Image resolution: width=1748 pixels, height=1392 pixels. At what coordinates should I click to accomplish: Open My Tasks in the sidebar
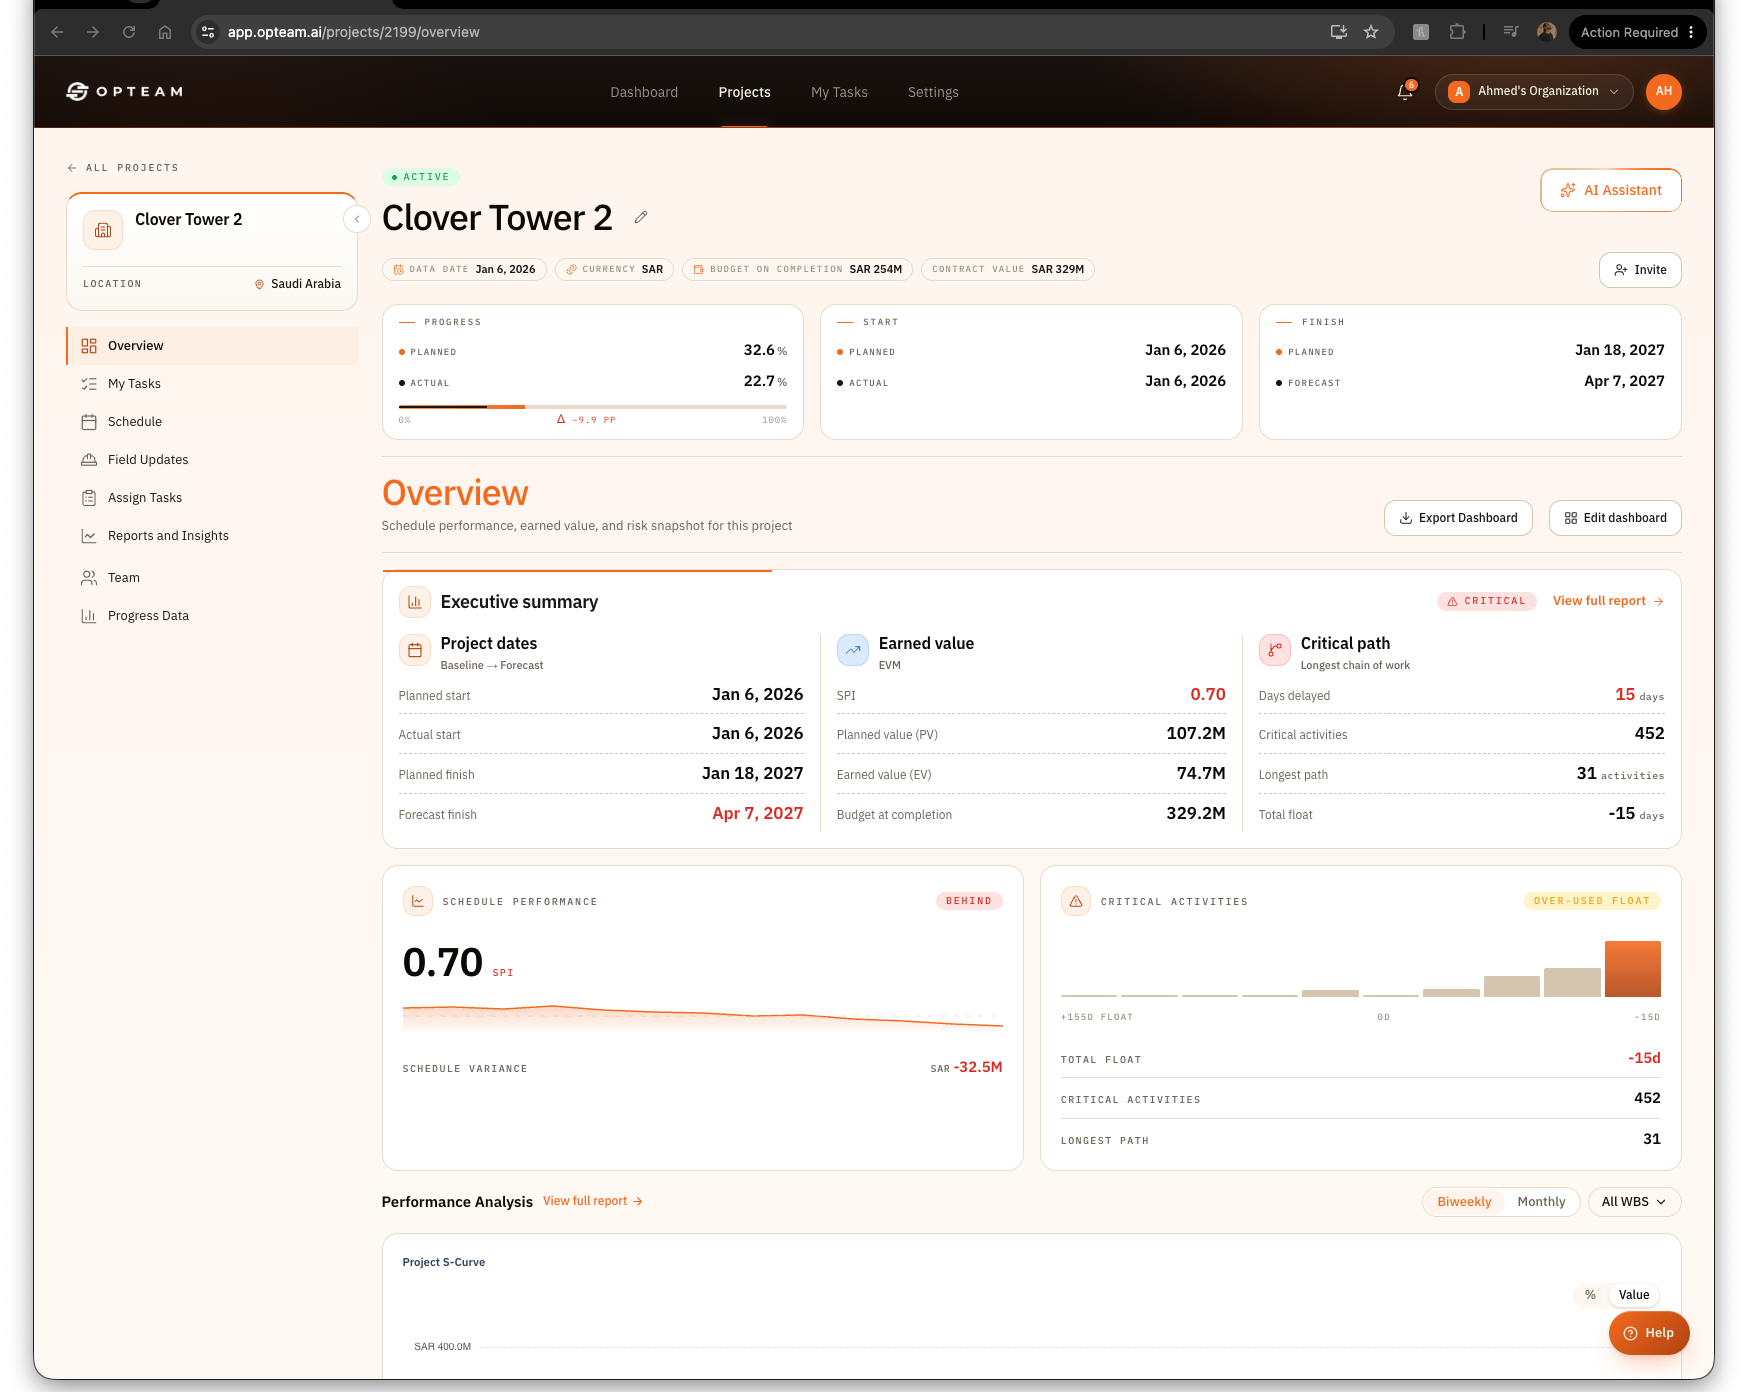point(212,384)
